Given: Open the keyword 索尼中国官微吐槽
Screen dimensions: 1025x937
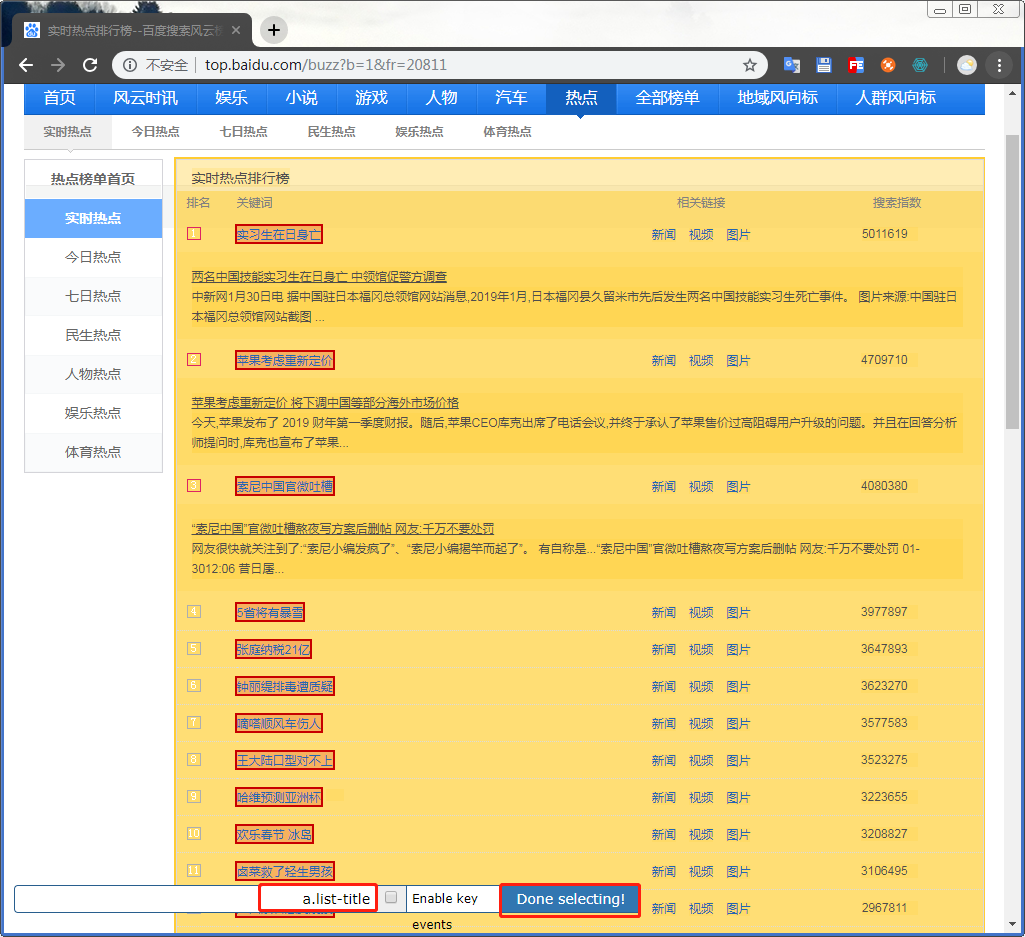Looking at the screenshot, I should pos(285,486).
